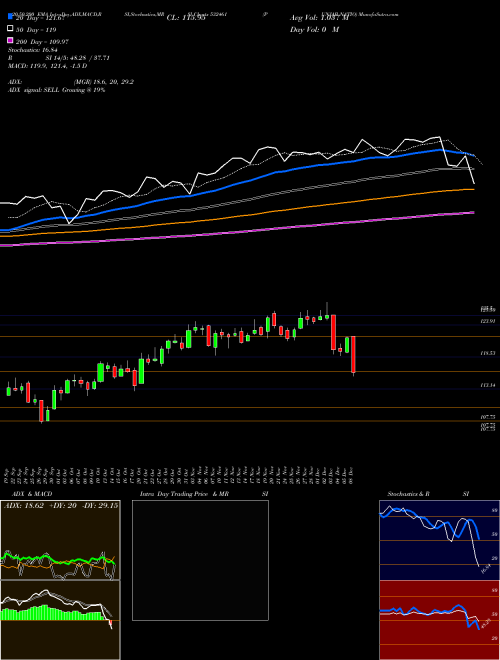Select the '200 Day = 109.97' legend text
The width and height of the screenshot is (500, 660).
pos(42,42)
